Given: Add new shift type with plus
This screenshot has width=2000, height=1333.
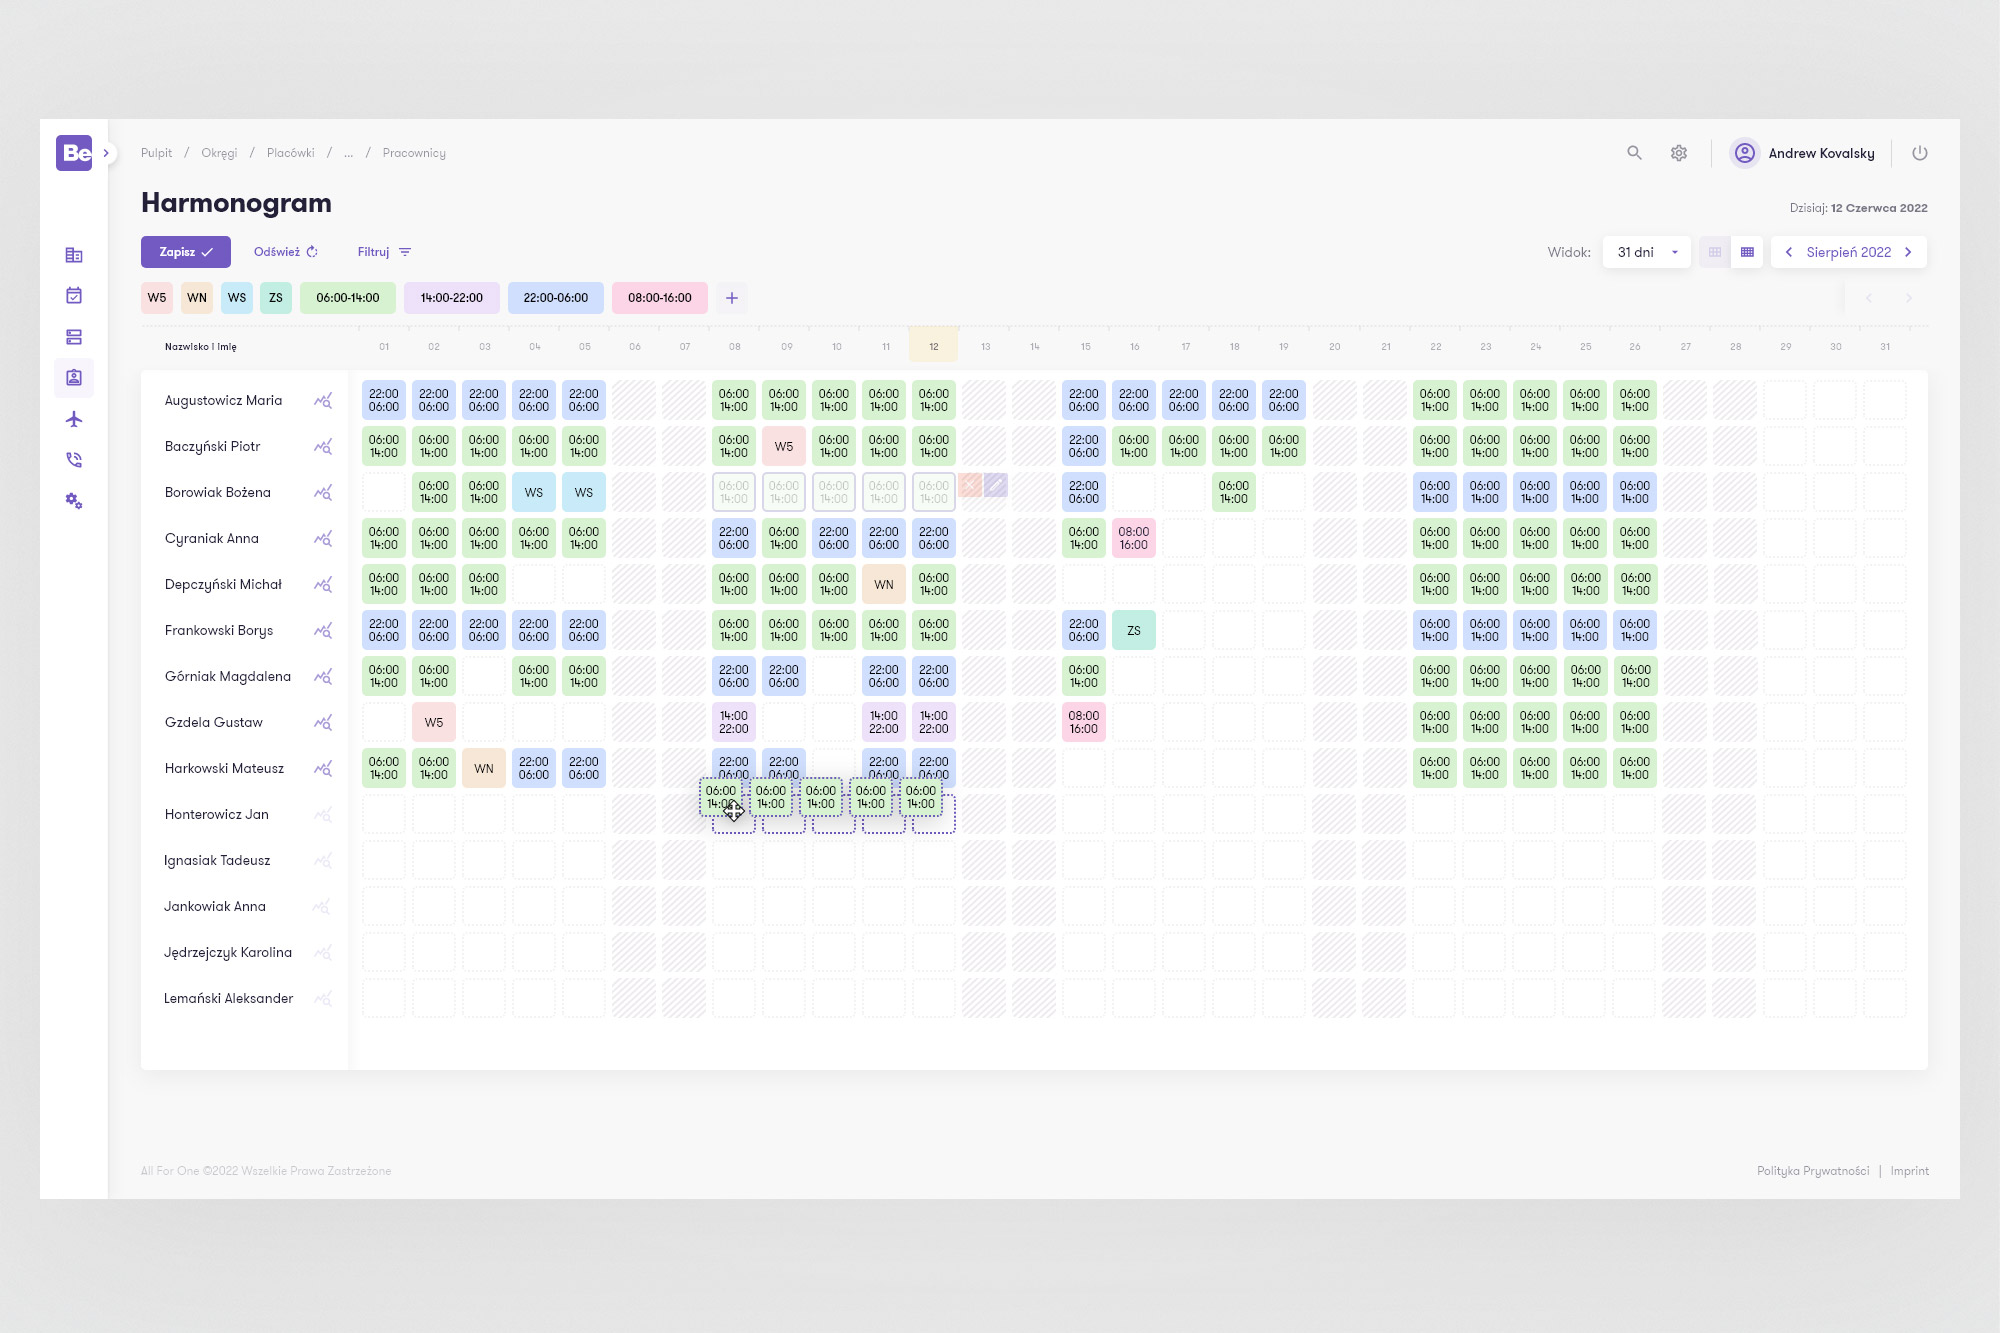Looking at the screenshot, I should tap(732, 298).
